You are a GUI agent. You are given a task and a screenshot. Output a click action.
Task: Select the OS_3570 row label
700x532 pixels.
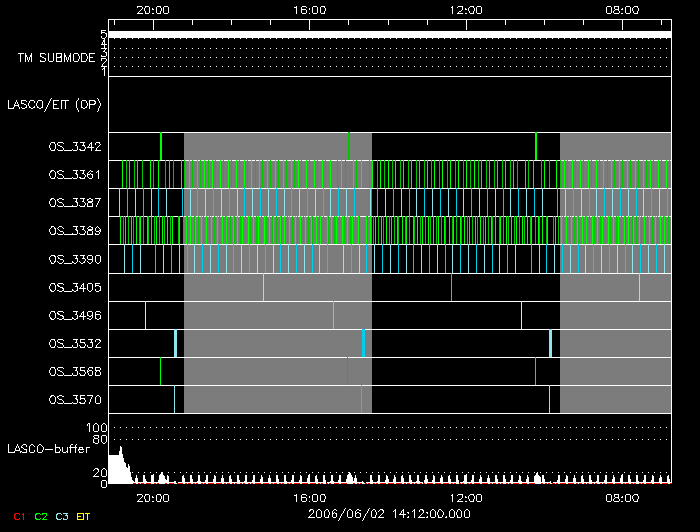(x=75, y=400)
